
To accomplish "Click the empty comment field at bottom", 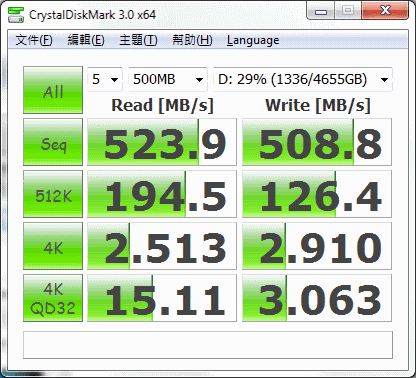I will (208, 345).
